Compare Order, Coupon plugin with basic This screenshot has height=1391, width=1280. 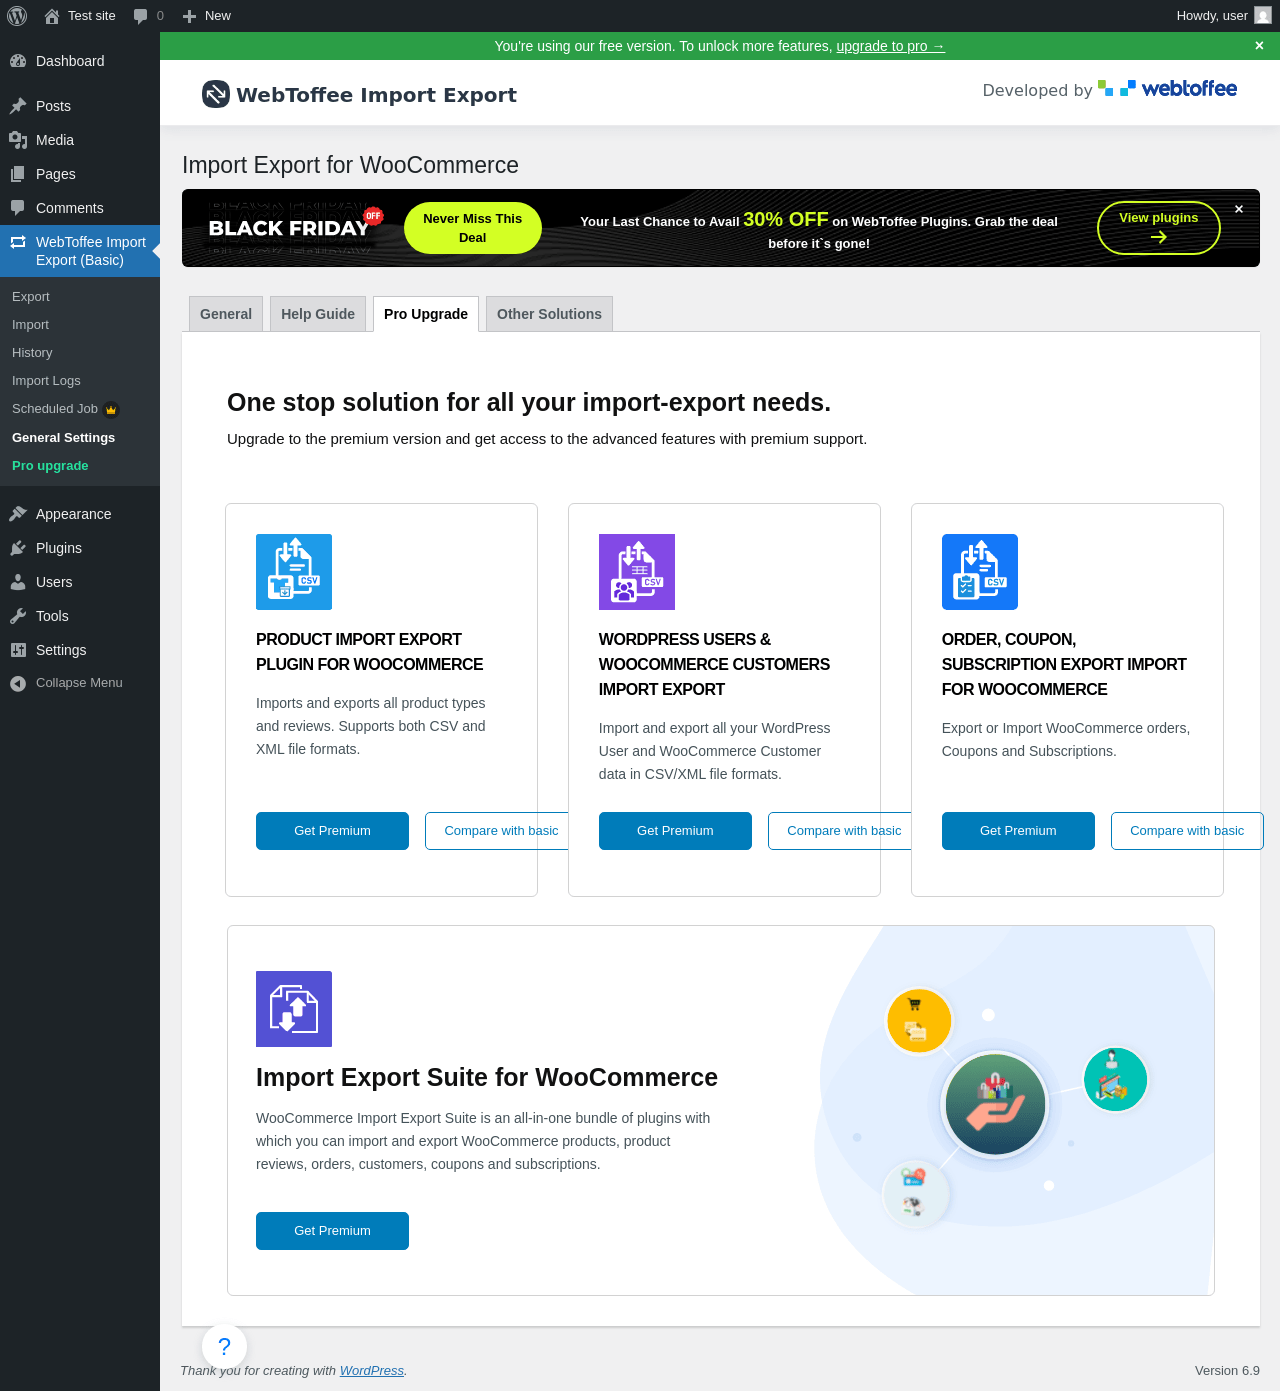(1187, 831)
